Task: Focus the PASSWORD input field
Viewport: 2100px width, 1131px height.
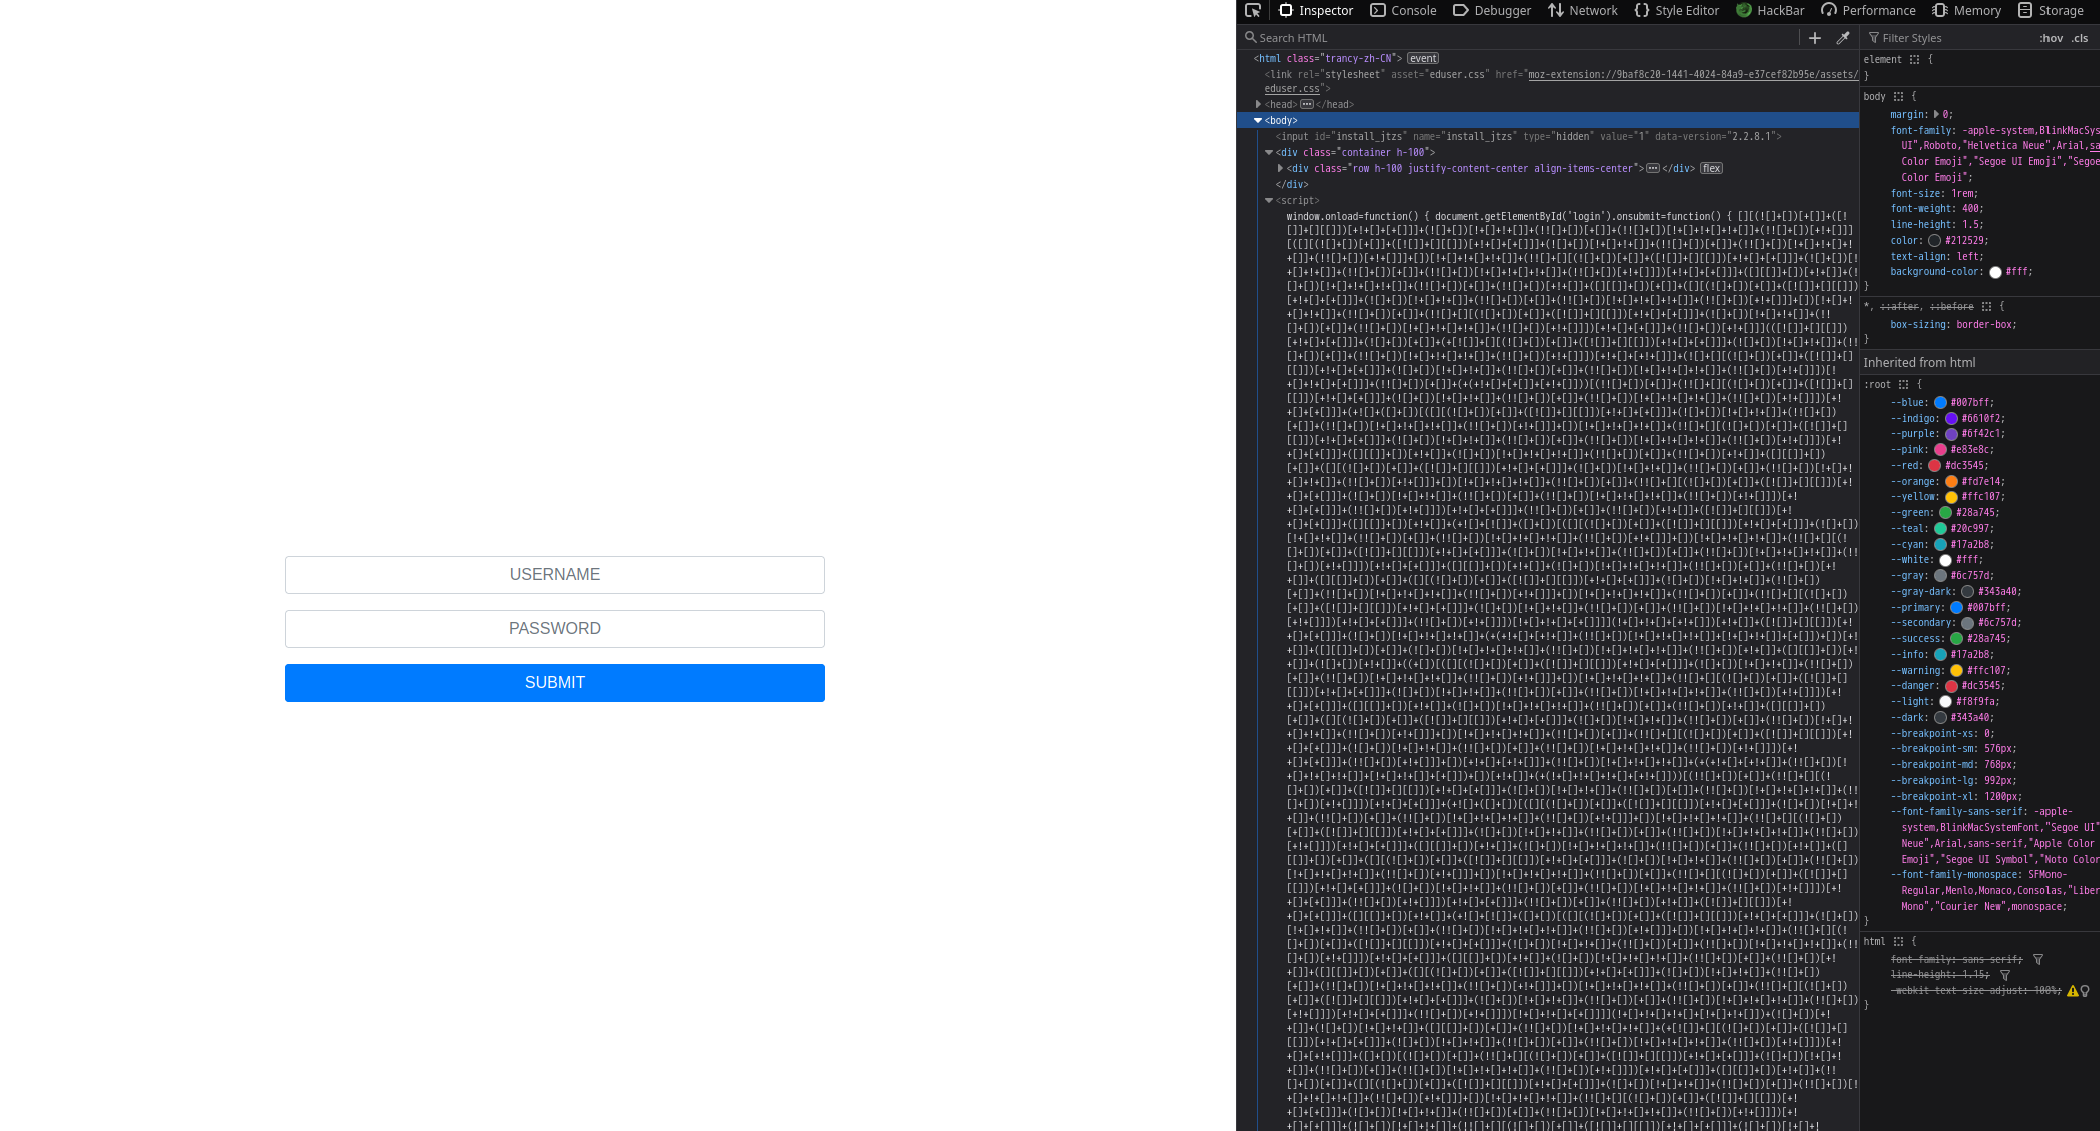Action: coord(555,629)
